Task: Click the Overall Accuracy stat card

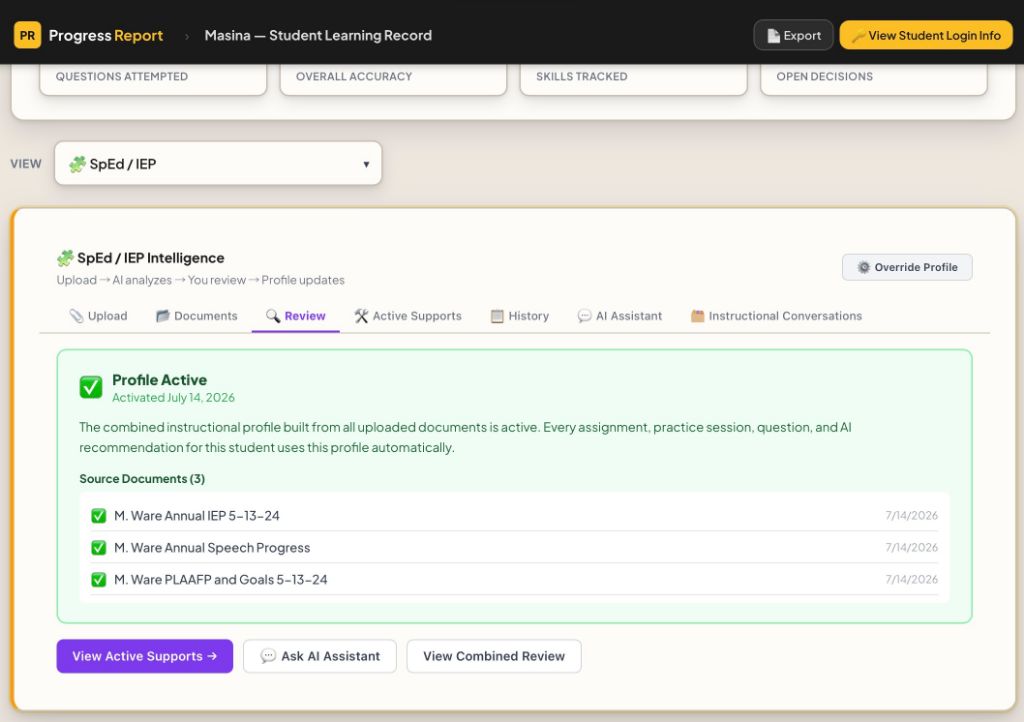Action: pos(393,79)
